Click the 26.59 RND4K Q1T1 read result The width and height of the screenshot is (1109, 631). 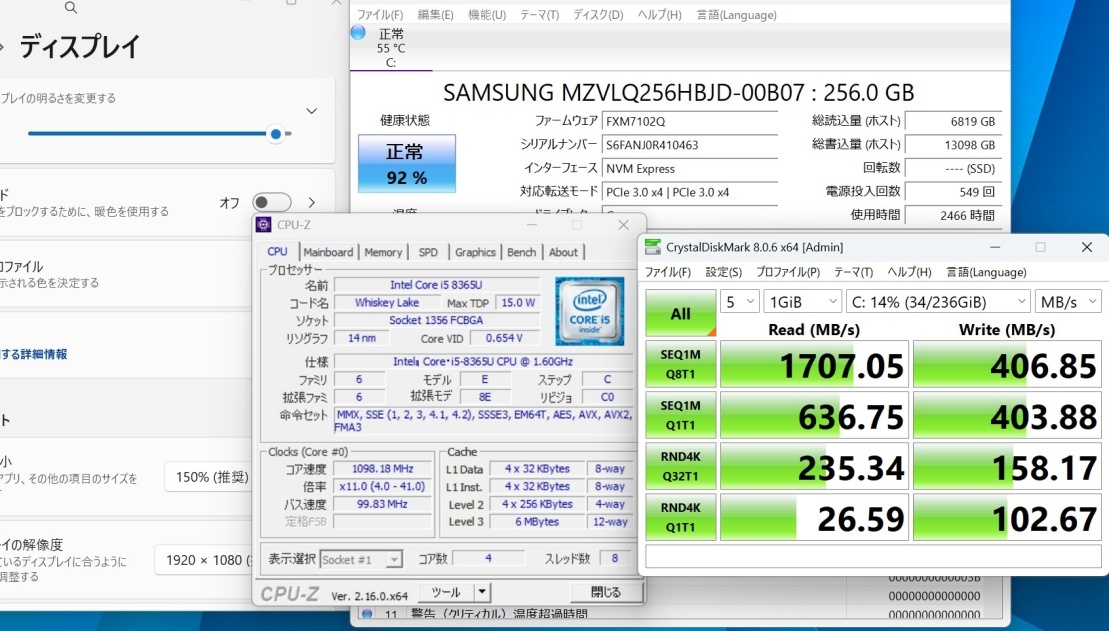[x=814, y=517]
